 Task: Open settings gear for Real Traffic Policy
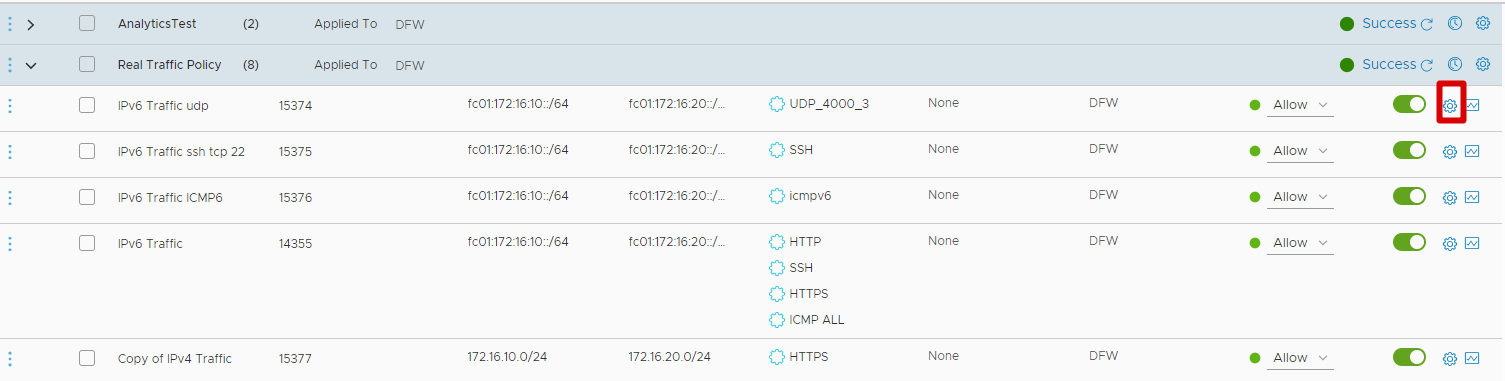coord(1483,64)
